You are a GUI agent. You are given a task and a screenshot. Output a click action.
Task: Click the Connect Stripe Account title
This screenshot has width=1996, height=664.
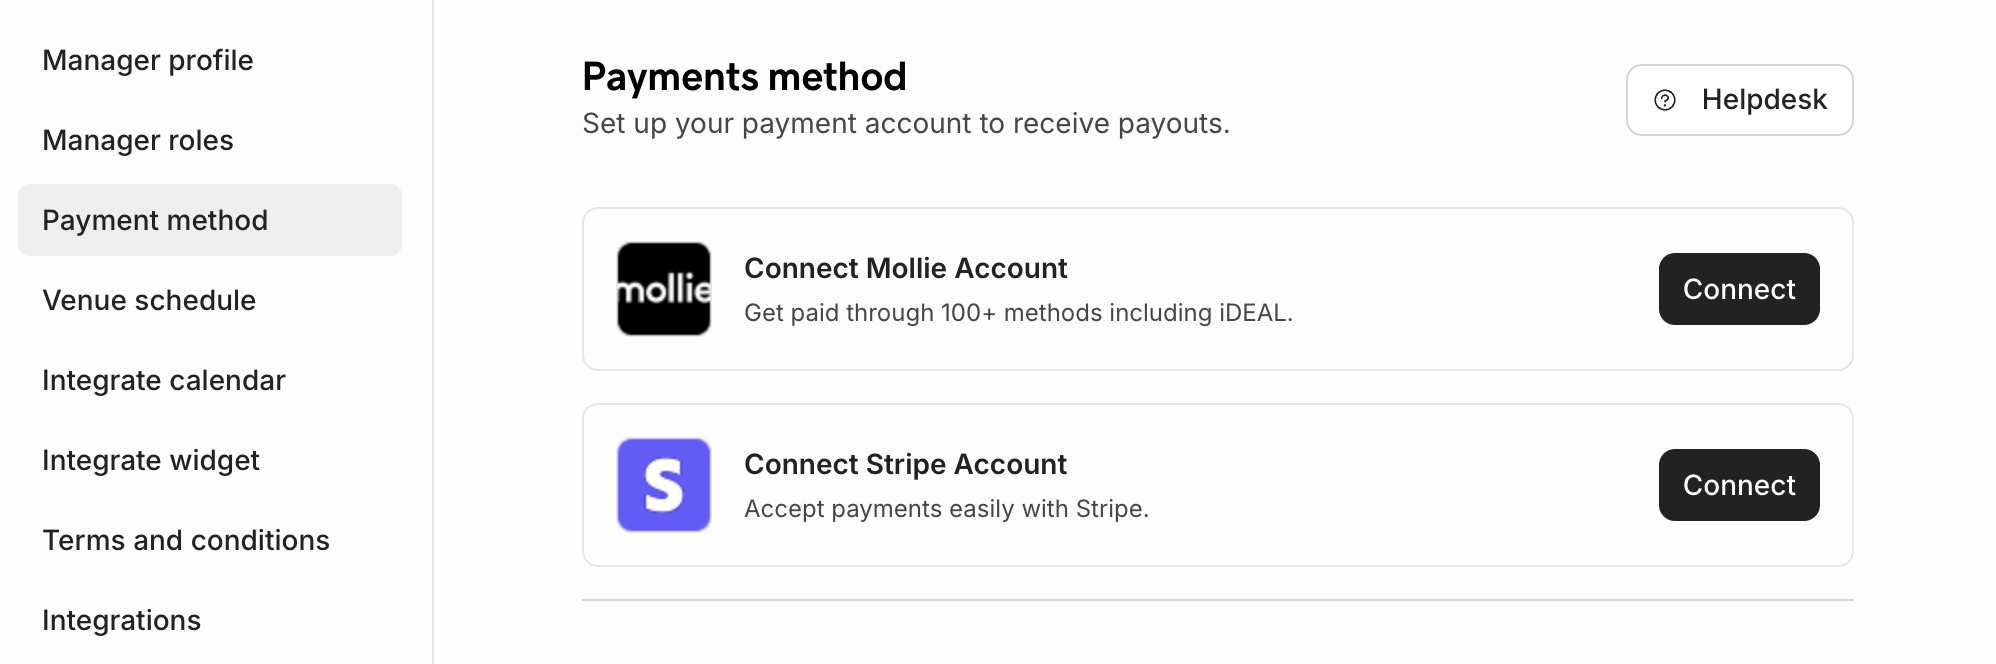click(x=906, y=464)
